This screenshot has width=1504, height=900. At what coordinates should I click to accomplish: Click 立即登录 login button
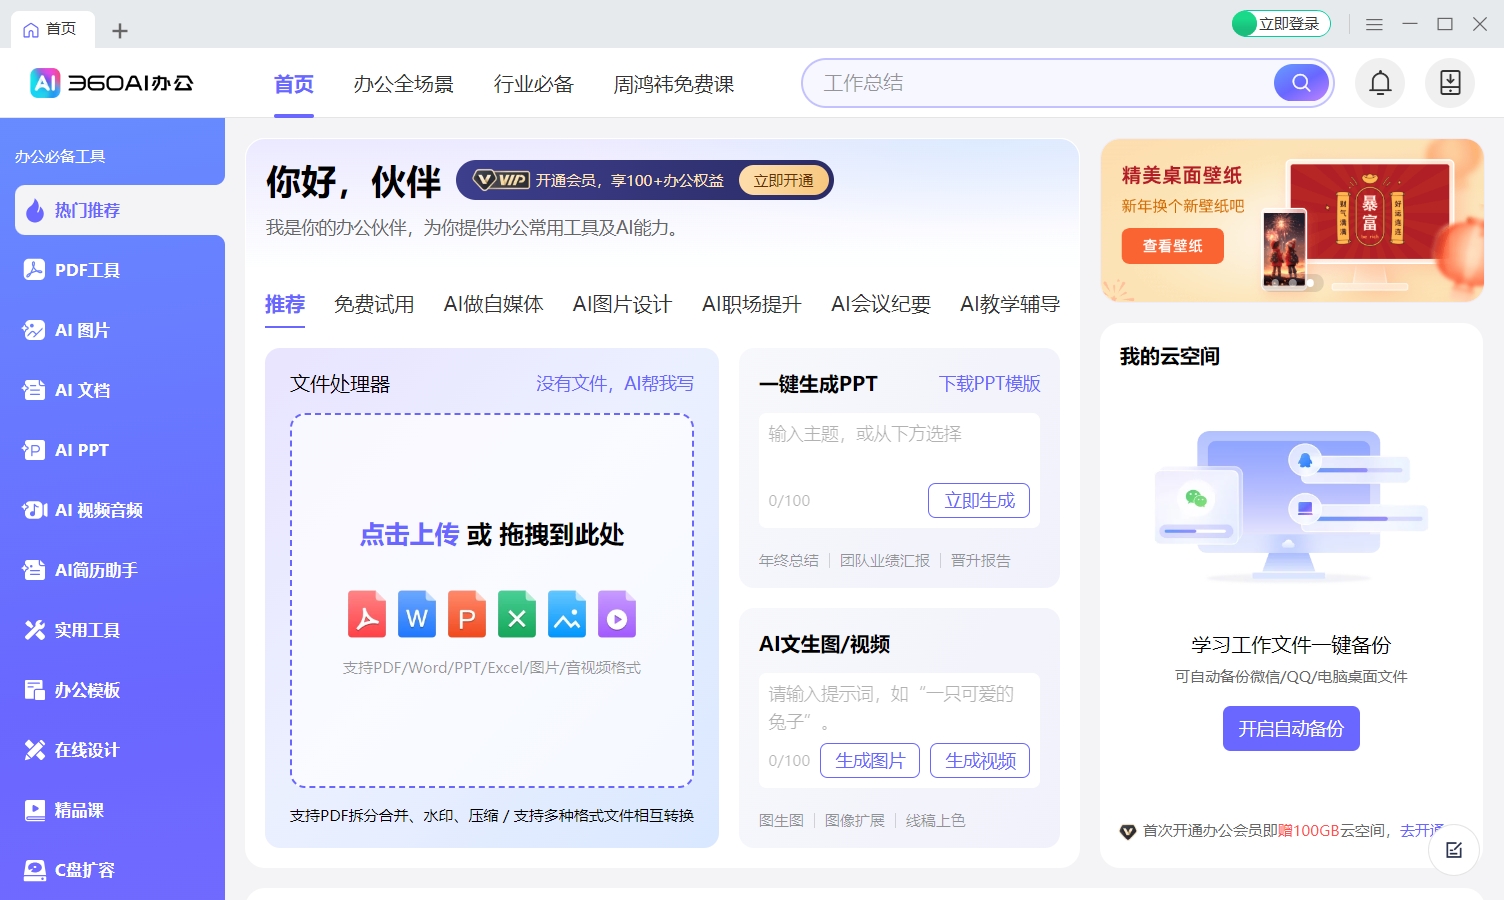tap(1281, 24)
